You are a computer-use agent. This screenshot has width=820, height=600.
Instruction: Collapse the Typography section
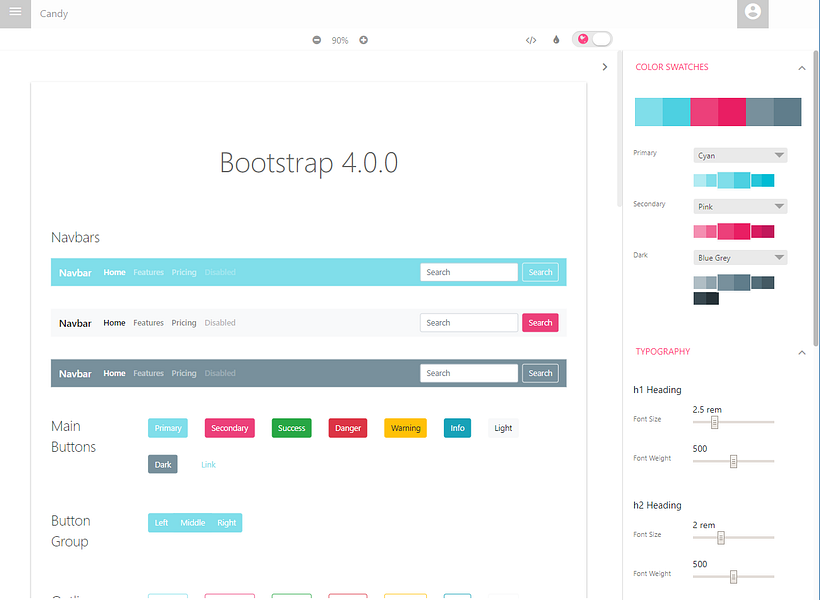[x=802, y=353]
